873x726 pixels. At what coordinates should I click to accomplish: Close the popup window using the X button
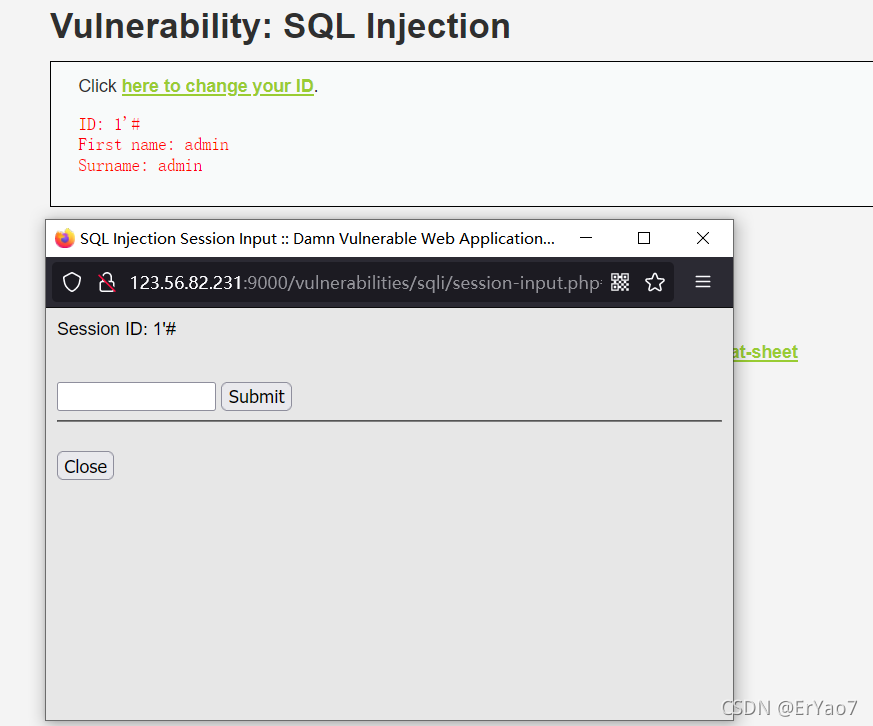703,238
